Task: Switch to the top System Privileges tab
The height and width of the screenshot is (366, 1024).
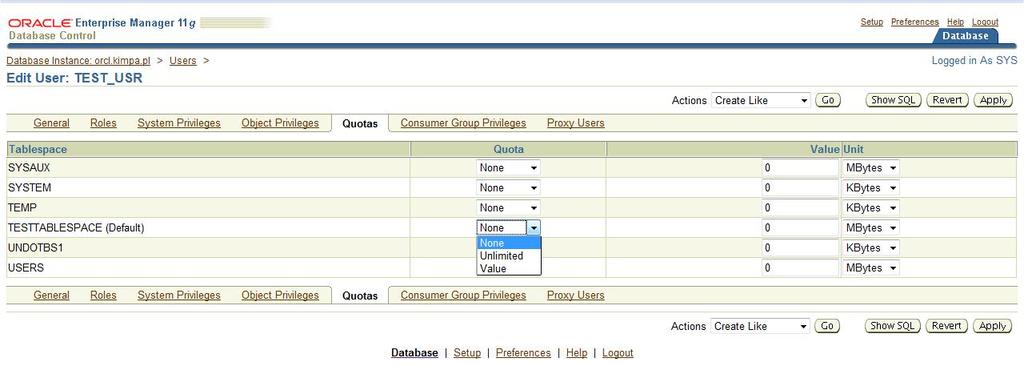Action: coord(179,123)
